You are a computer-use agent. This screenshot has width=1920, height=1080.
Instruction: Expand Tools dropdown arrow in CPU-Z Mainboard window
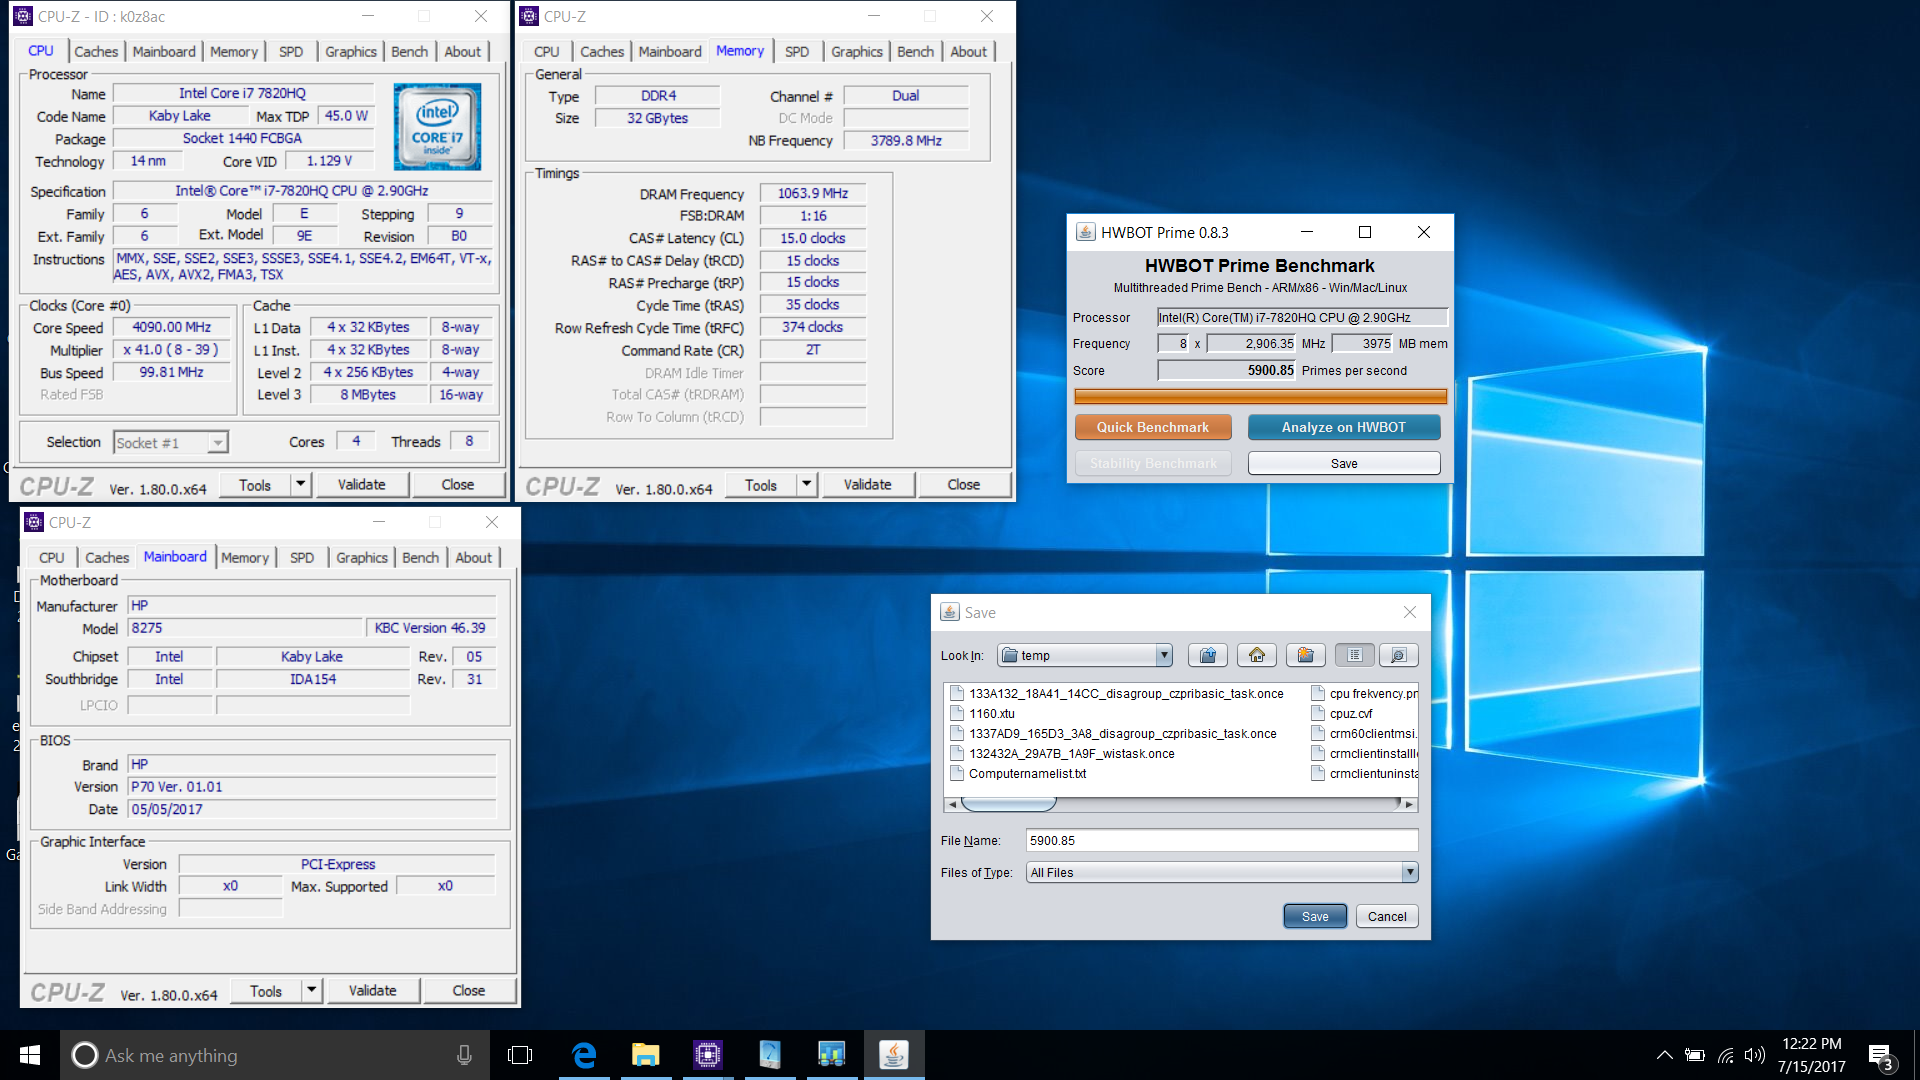(311, 991)
